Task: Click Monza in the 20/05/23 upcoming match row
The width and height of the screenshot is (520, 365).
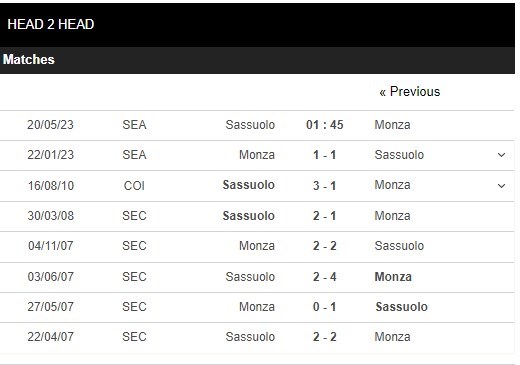Action: (392, 125)
